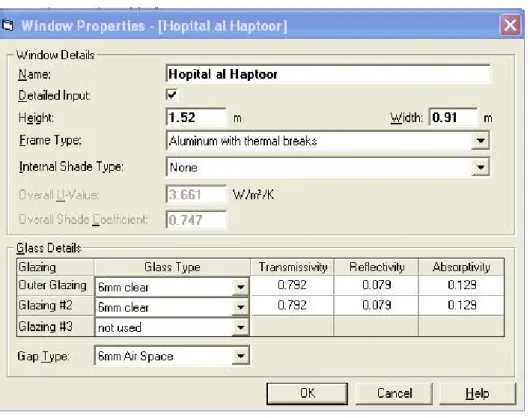This screenshot has width=530, height=418.
Task: Select Outer Glazing transmissivity cell 0.792
Action: pyautogui.click(x=292, y=285)
